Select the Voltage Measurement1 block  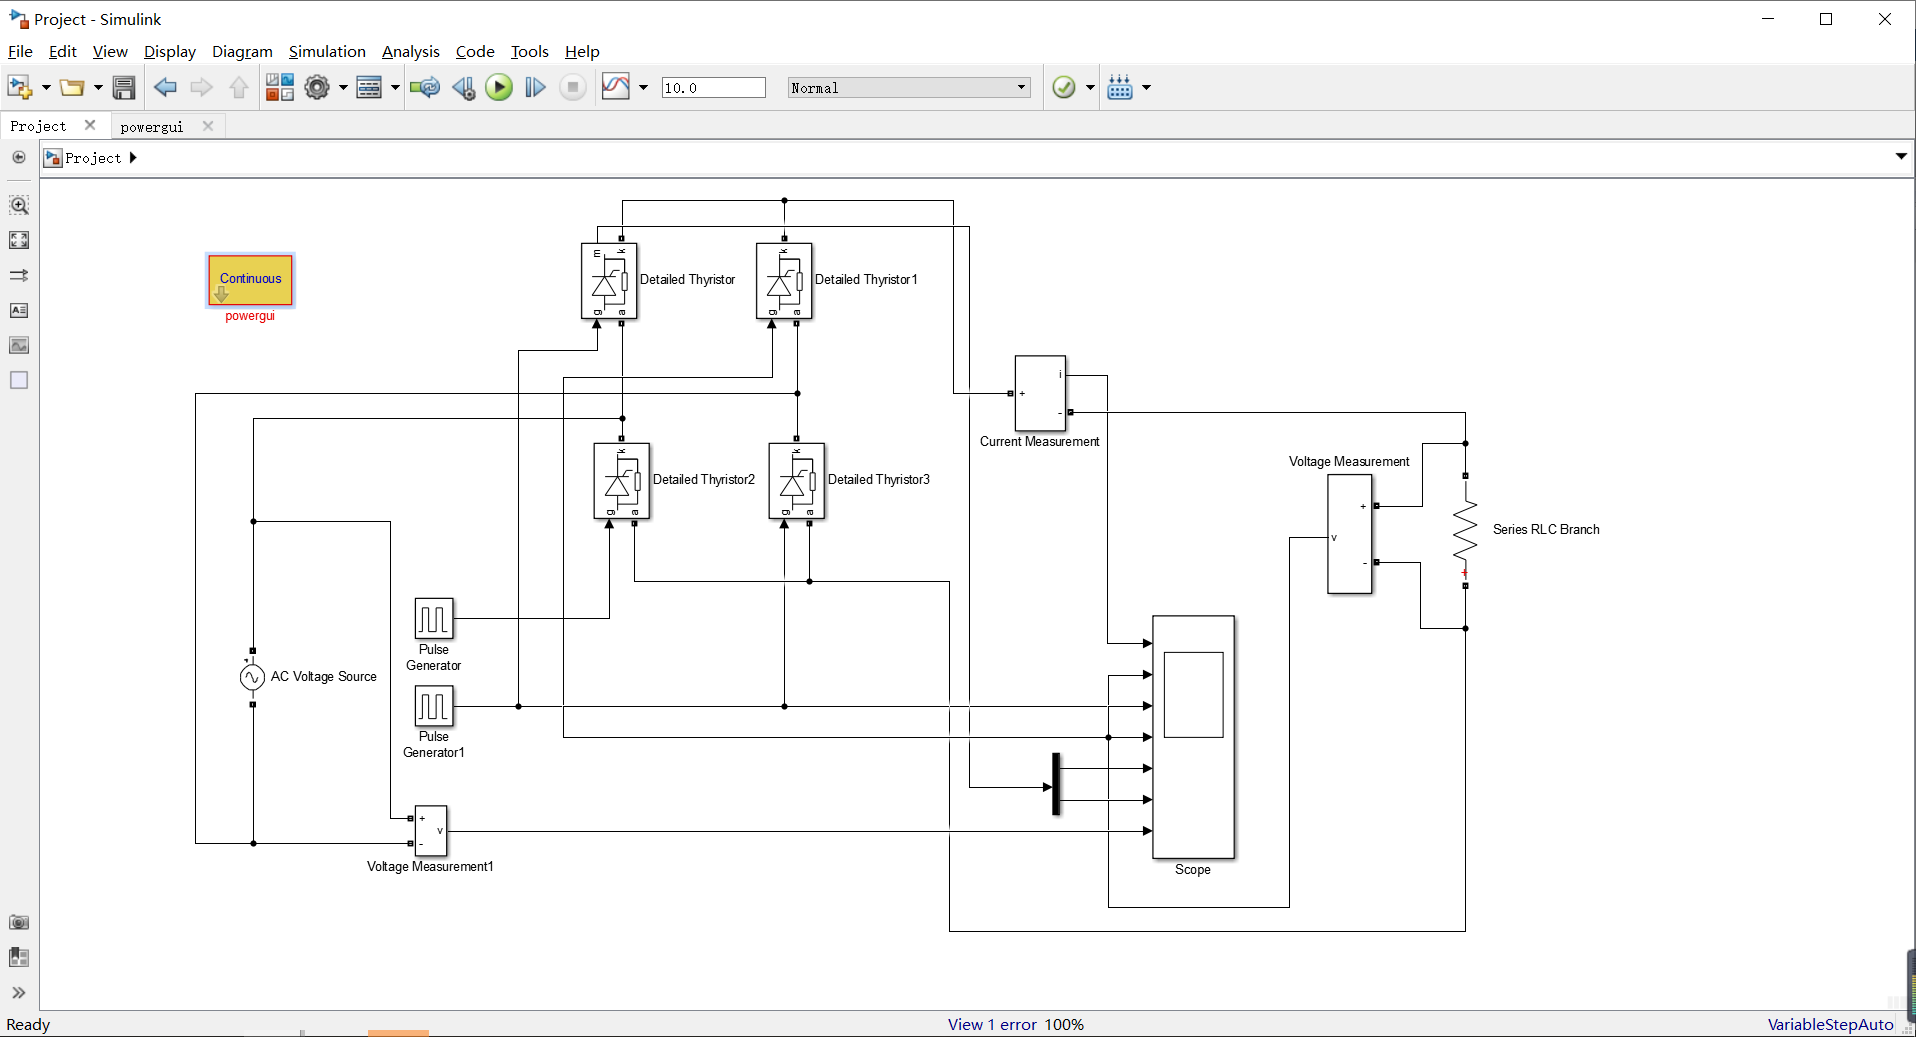coord(431,831)
